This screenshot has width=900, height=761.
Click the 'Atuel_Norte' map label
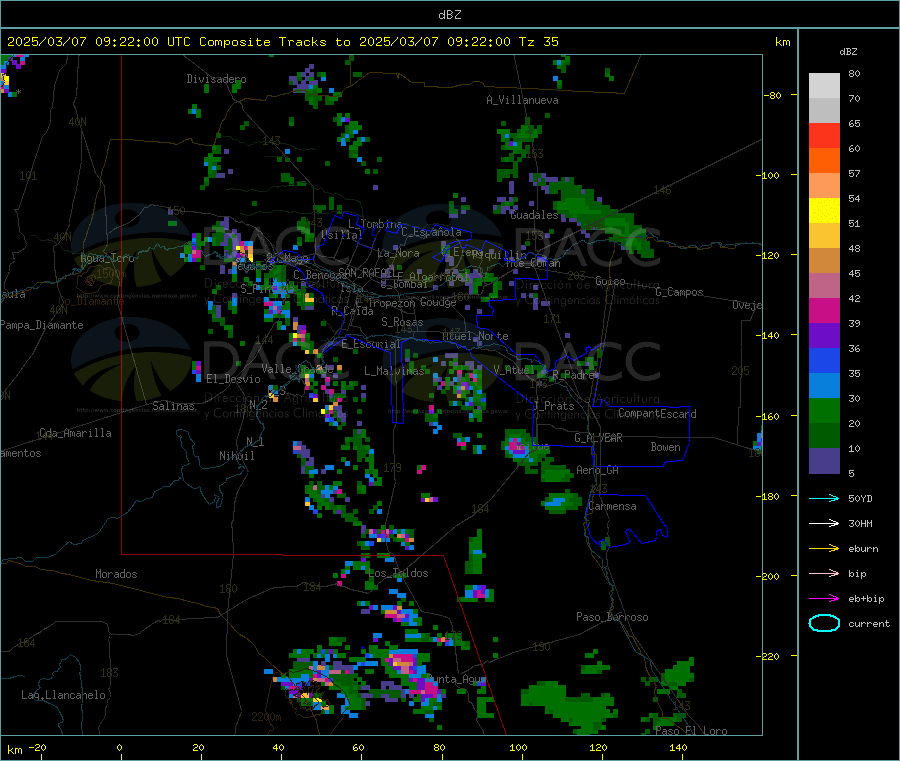(475, 336)
